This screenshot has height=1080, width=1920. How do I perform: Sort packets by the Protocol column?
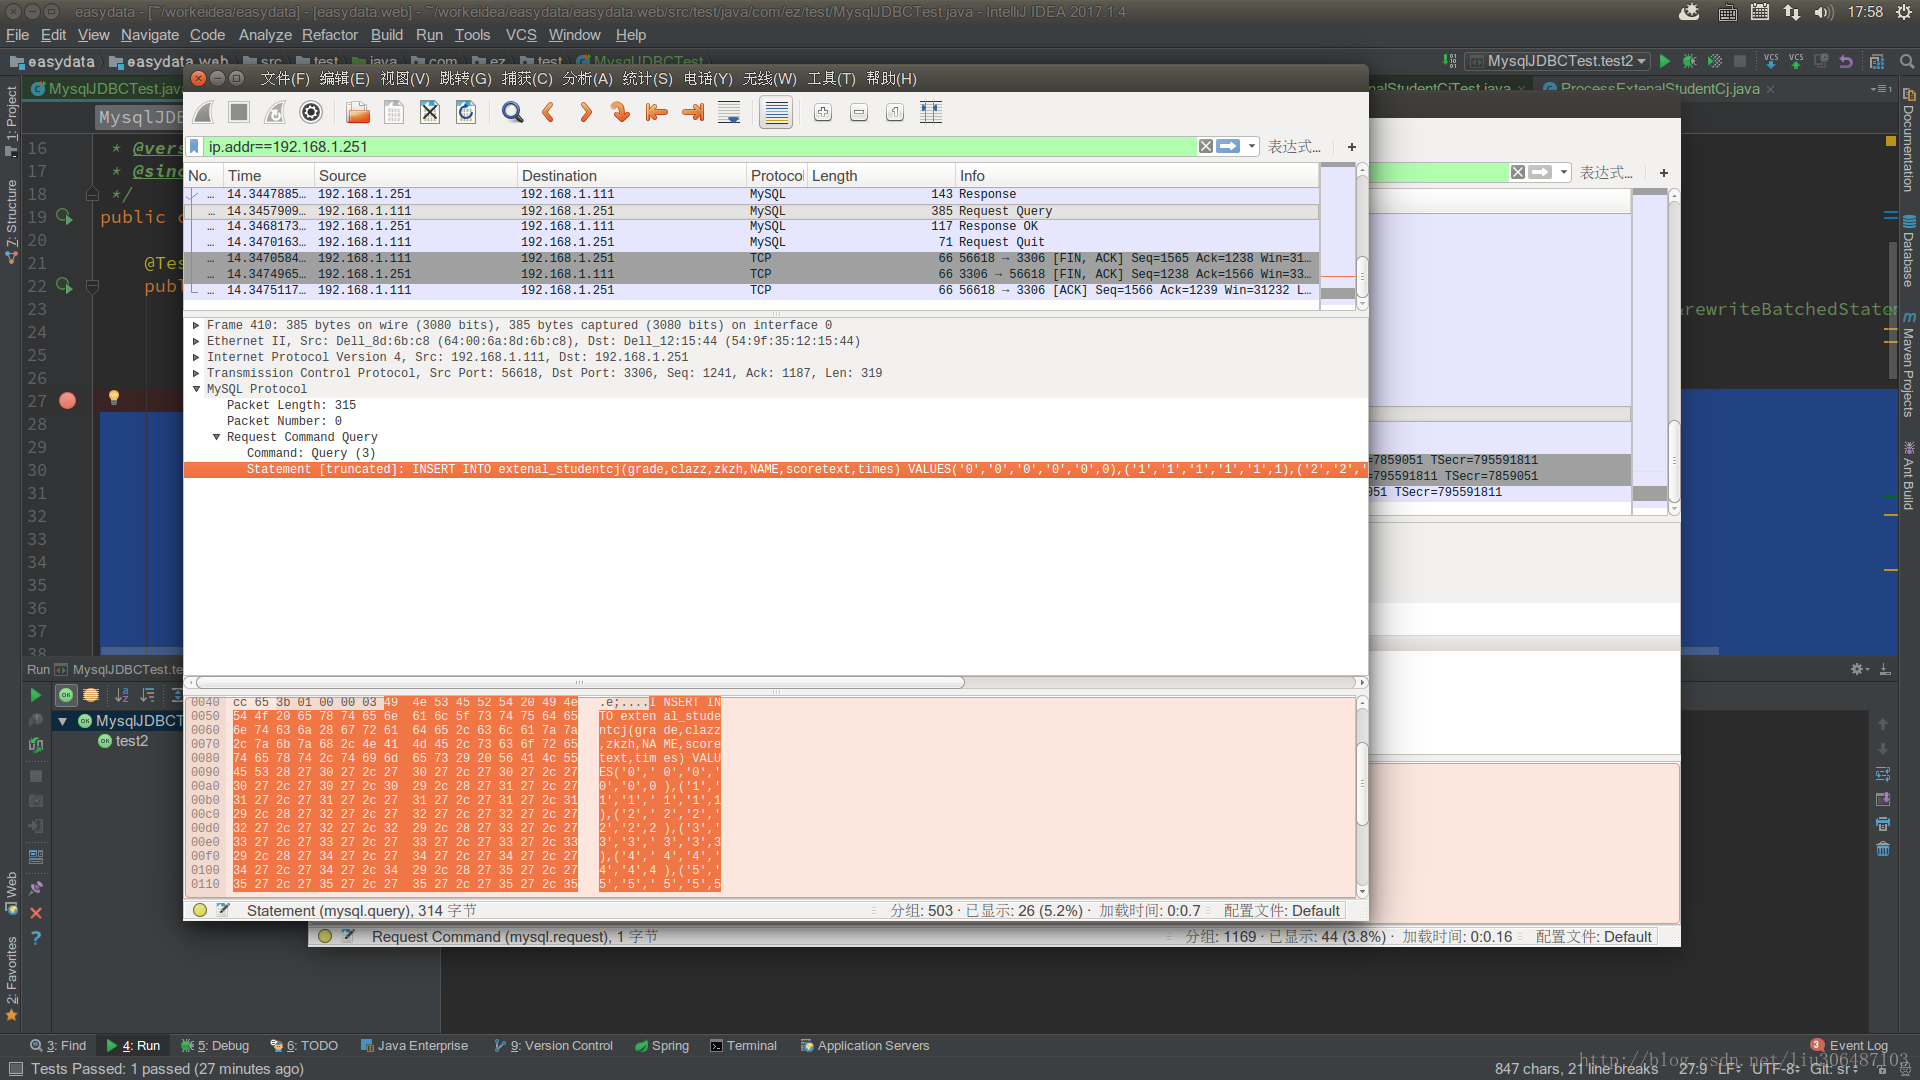[776, 176]
